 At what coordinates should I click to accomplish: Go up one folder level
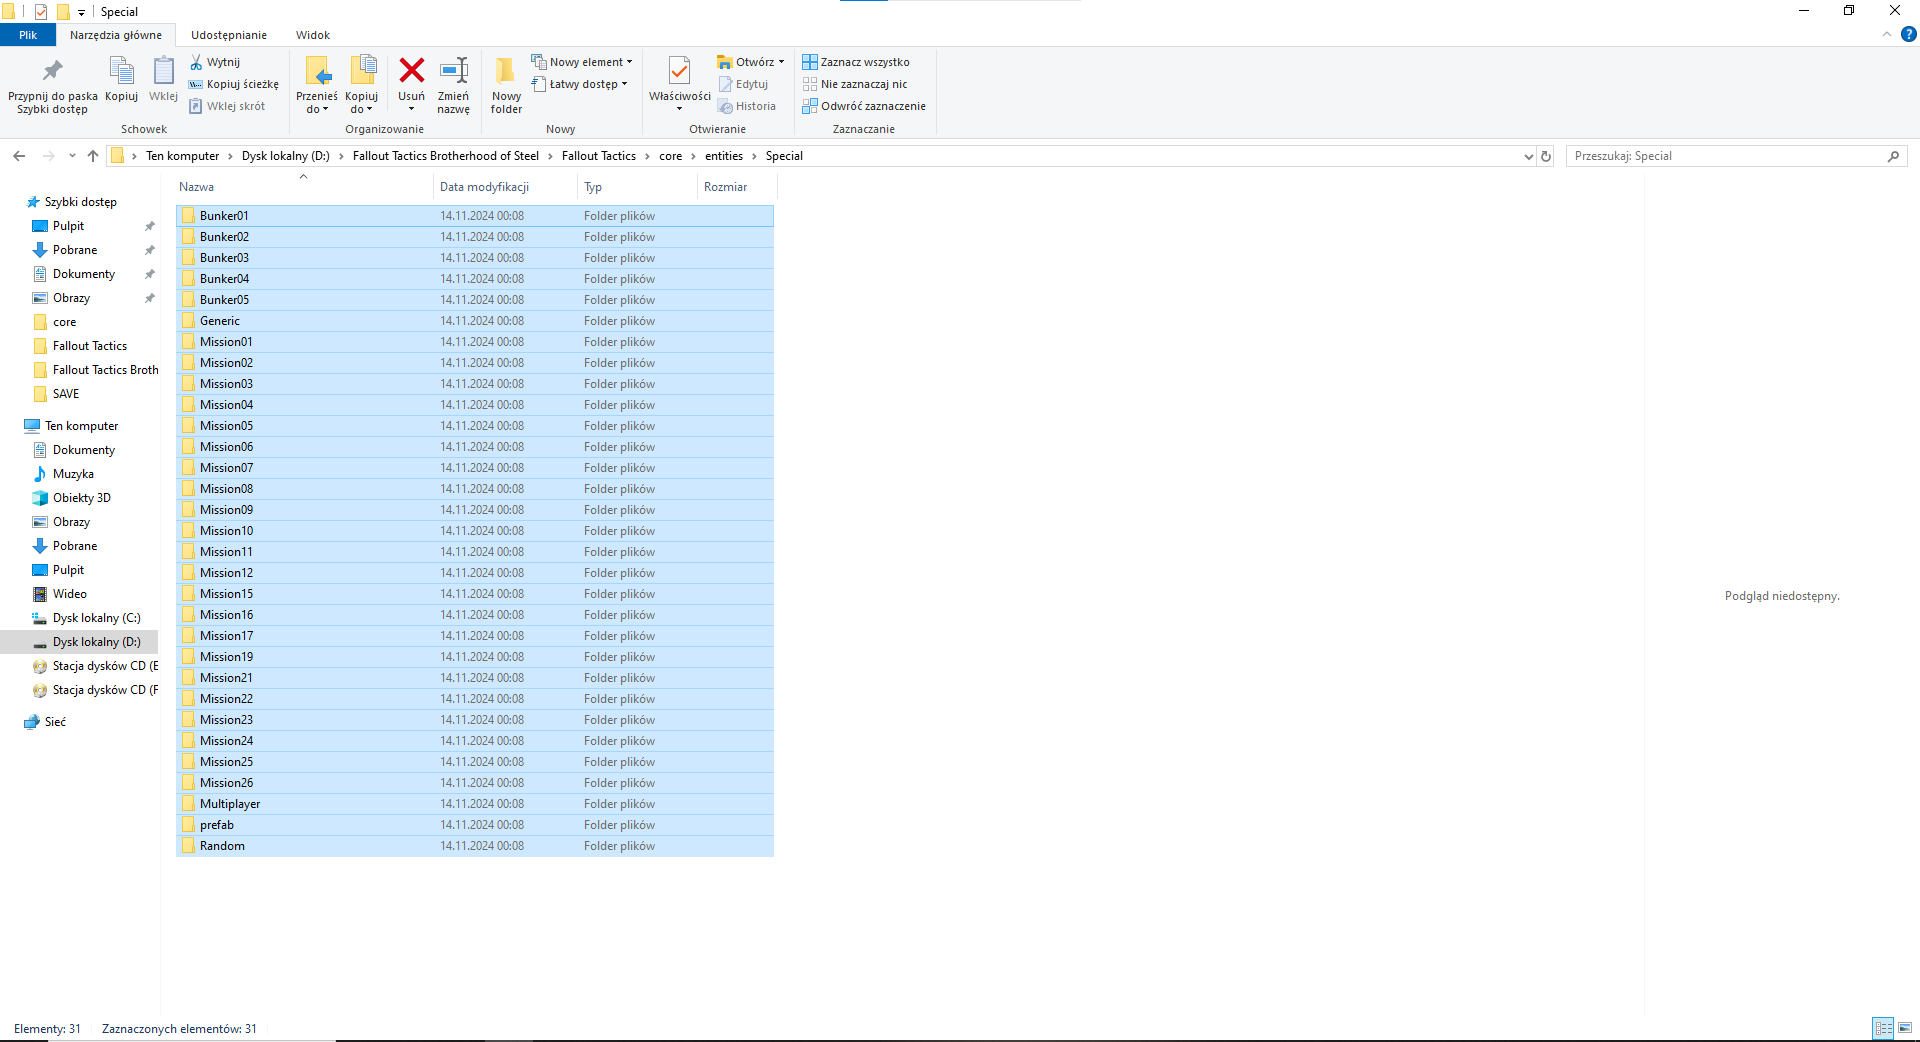click(x=93, y=156)
